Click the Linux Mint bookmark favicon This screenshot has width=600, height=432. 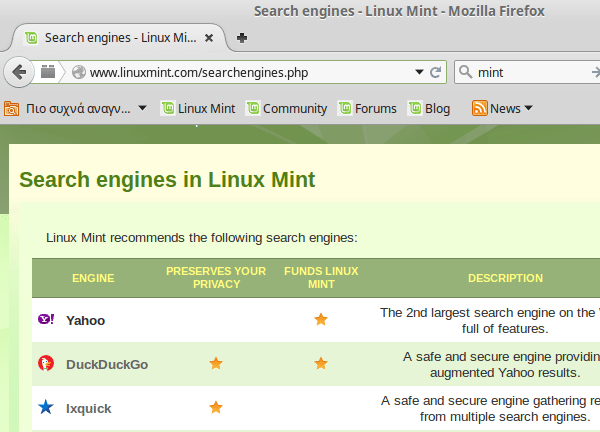pos(168,108)
